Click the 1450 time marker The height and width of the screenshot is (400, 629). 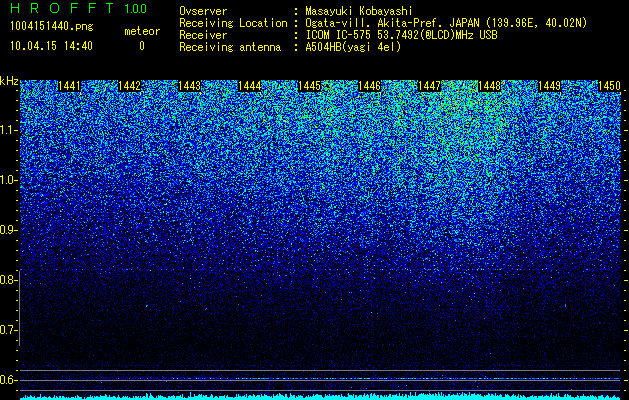pyautogui.click(x=609, y=86)
